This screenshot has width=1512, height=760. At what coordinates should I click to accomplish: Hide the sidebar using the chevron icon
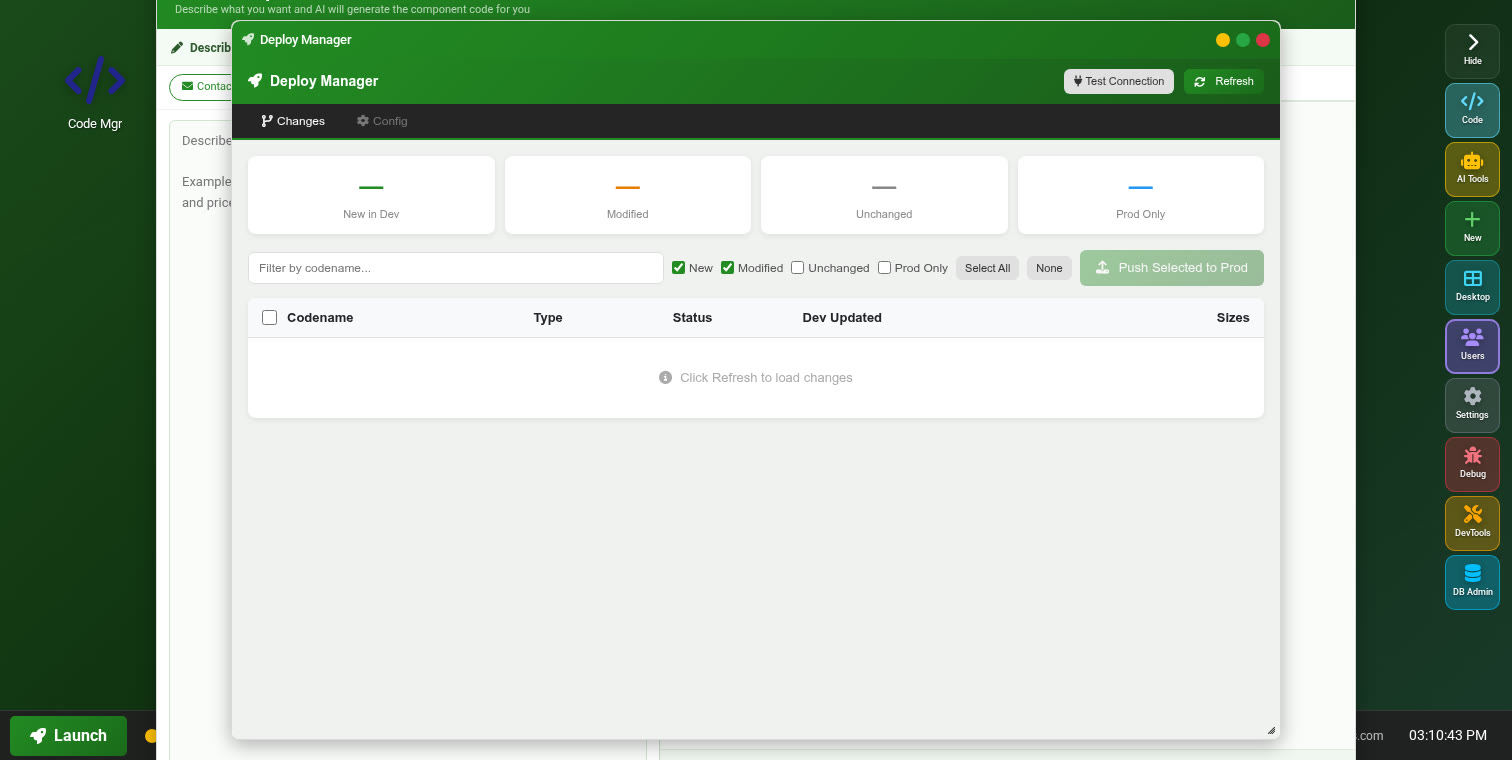pyautogui.click(x=1472, y=50)
